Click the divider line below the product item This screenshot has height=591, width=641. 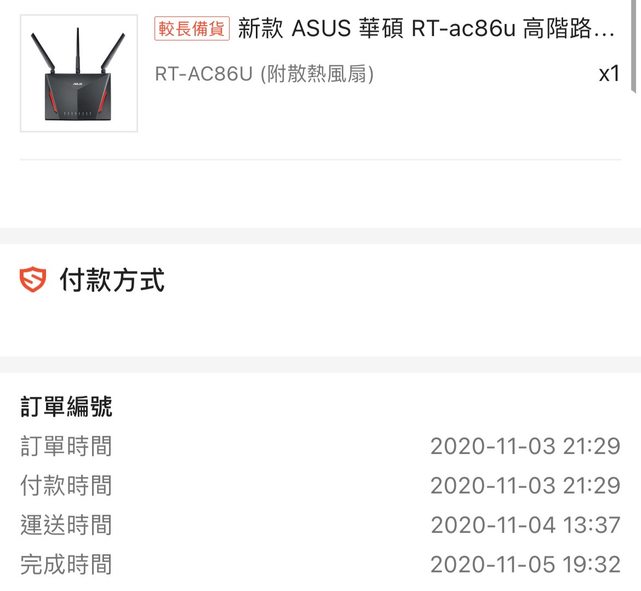[x=320, y=160]
